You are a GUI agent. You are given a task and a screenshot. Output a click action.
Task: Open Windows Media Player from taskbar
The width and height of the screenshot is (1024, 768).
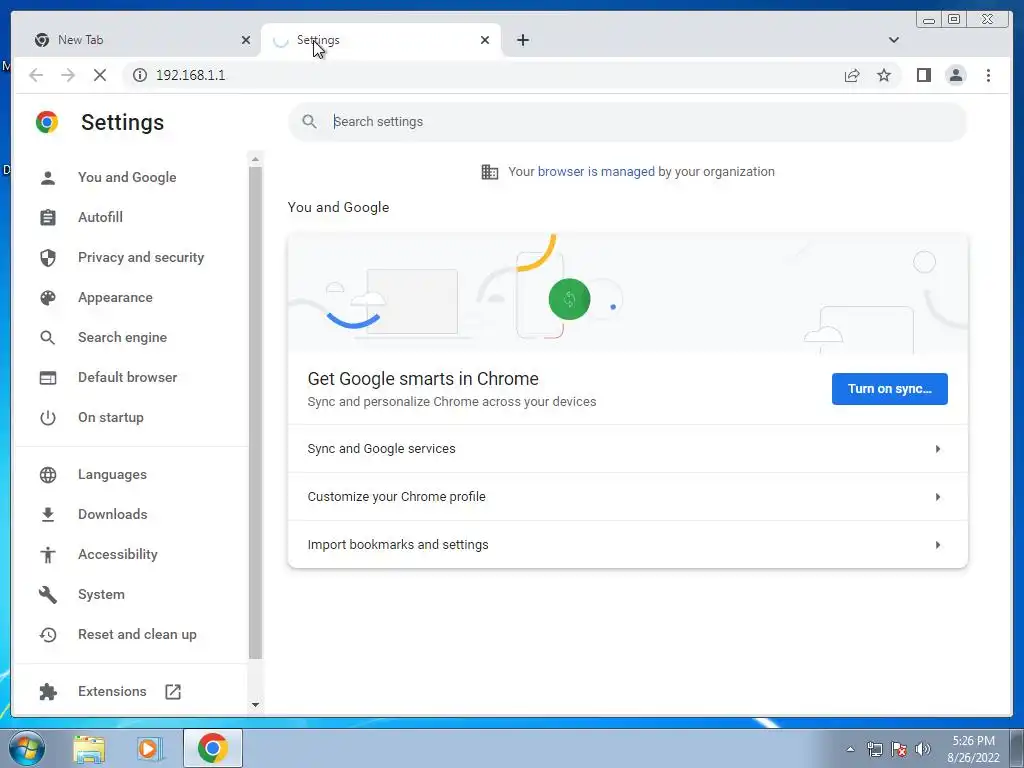(x=149, y=748)
